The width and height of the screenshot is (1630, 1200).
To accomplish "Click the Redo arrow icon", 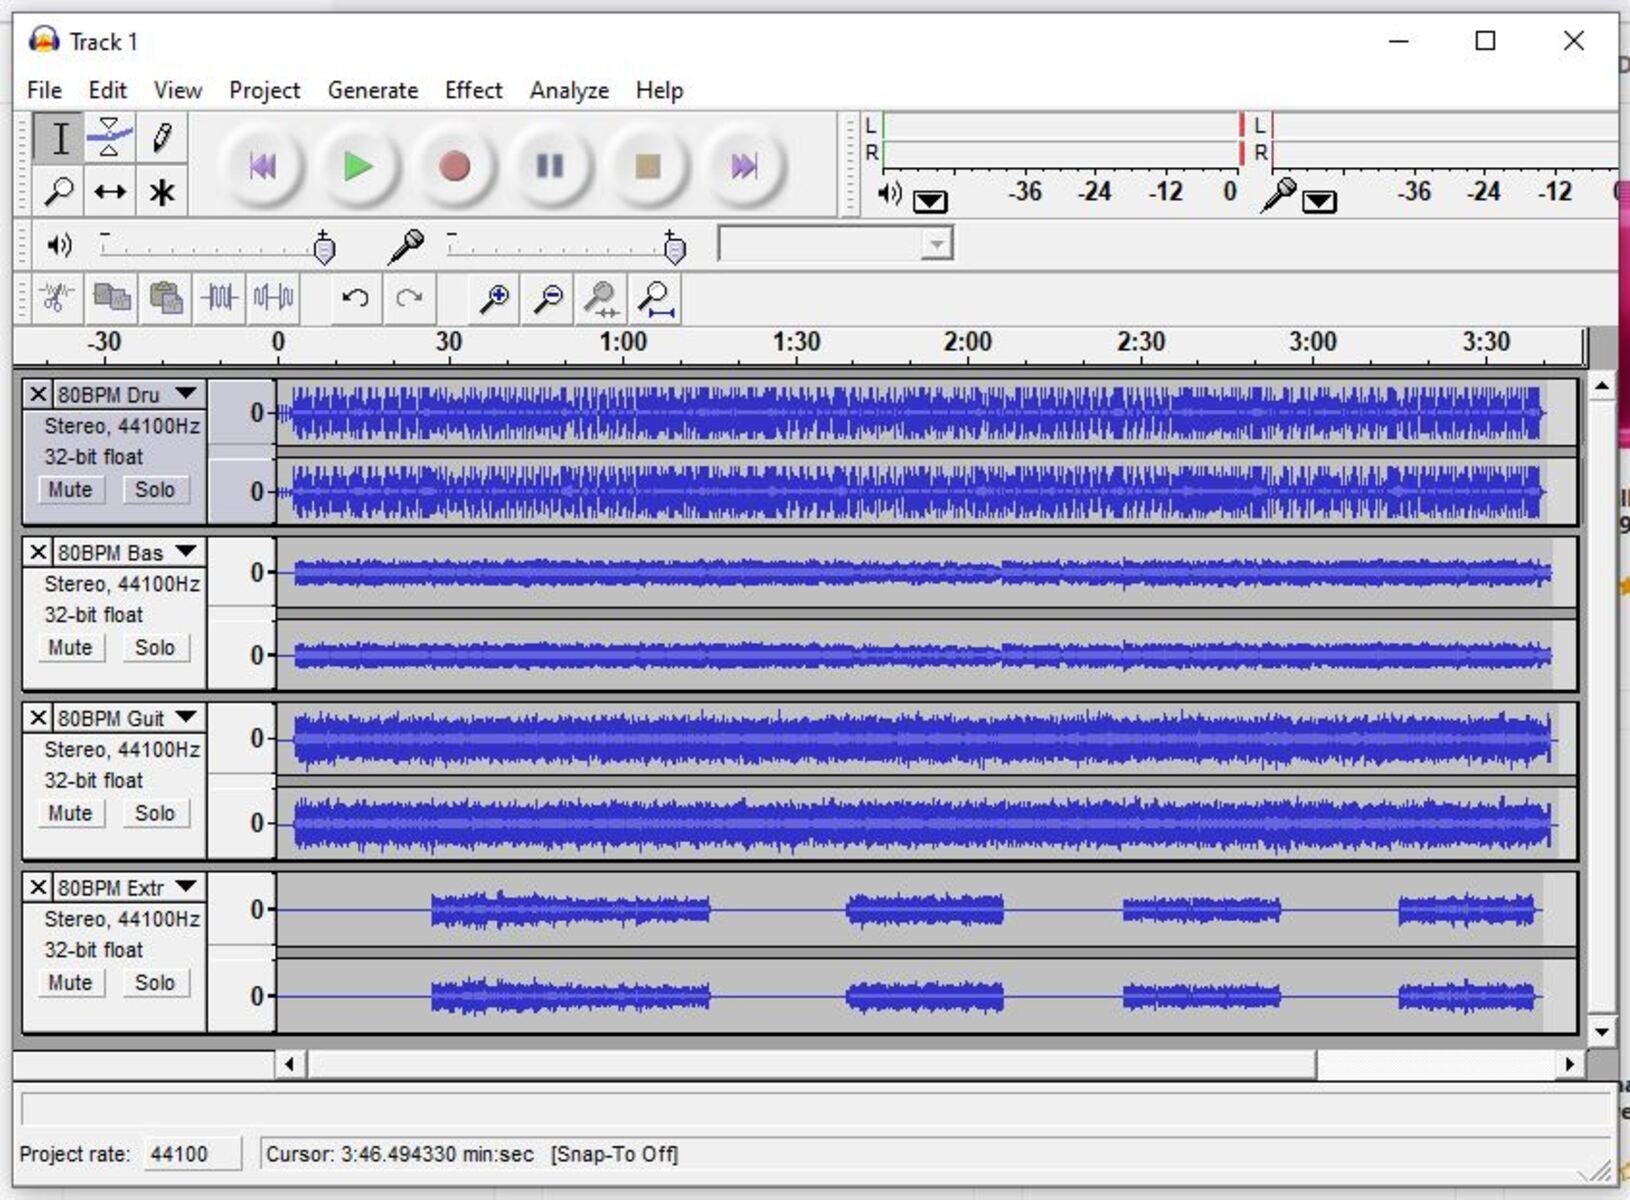I will 409,298.
